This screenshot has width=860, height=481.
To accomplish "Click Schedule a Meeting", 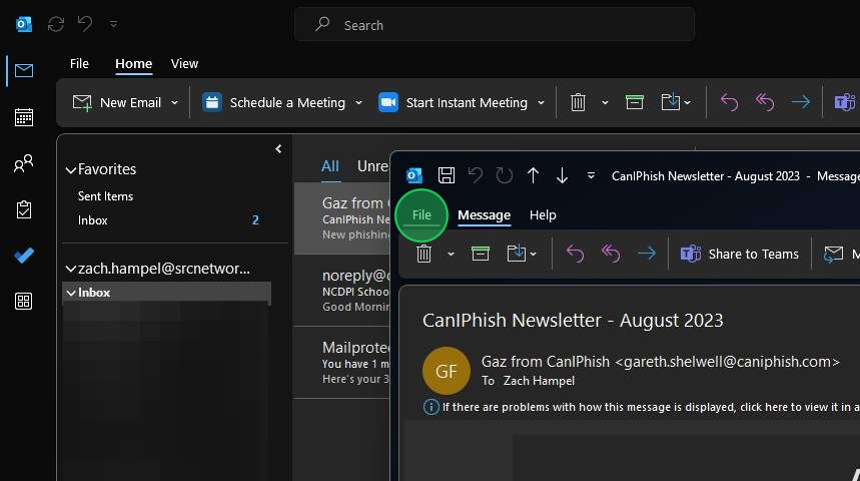I will [x=274, y=103].
